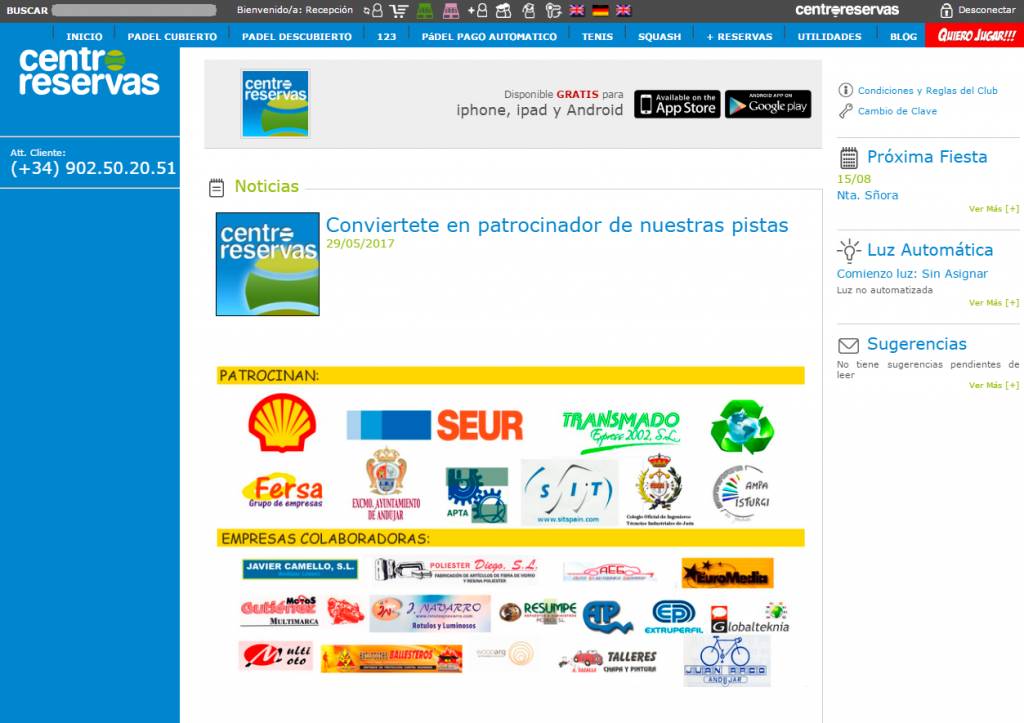Click the APTA gear logo
Screen dimensions: 1024x723
[476, 494]
